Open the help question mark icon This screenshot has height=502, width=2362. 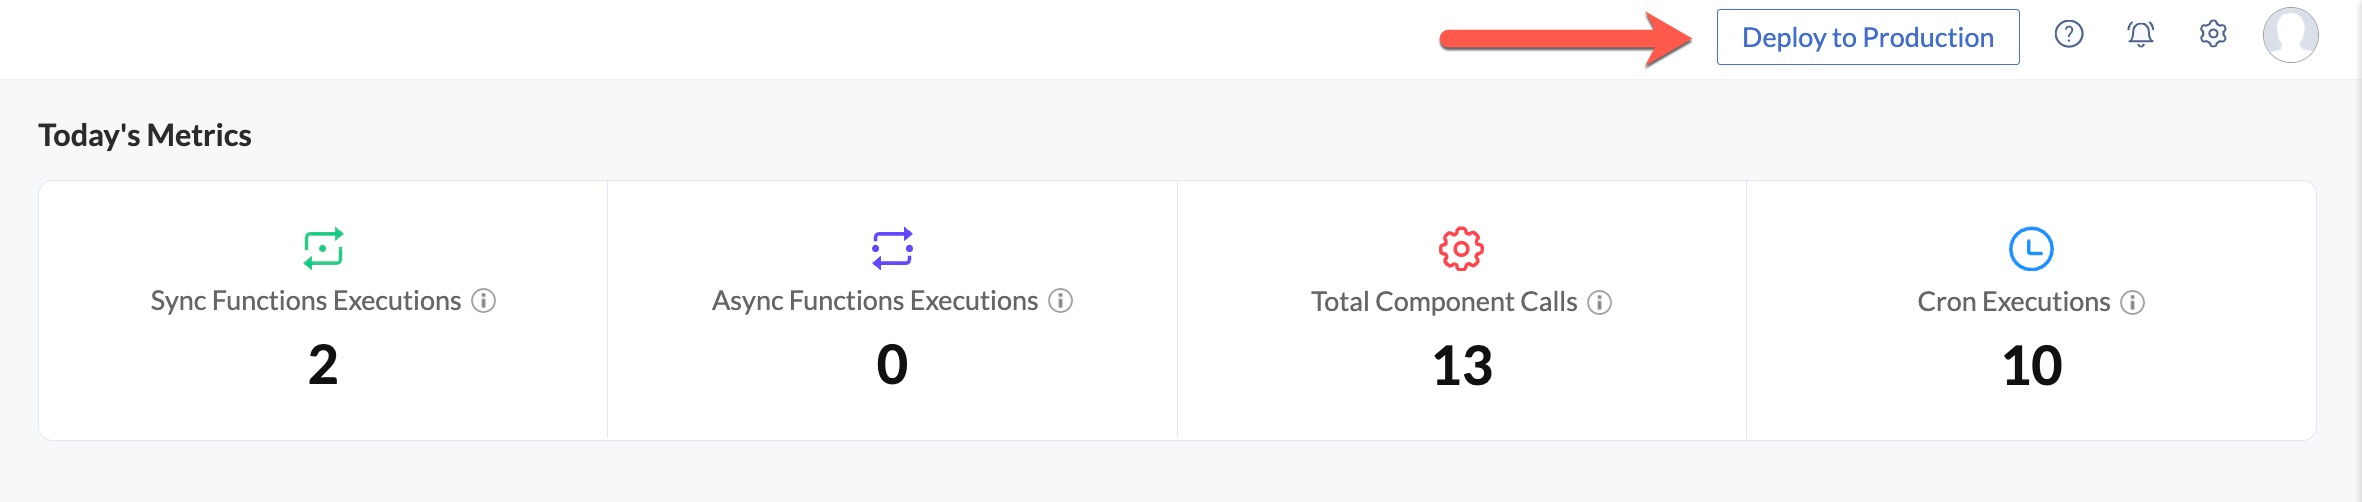coord(2069,35)
